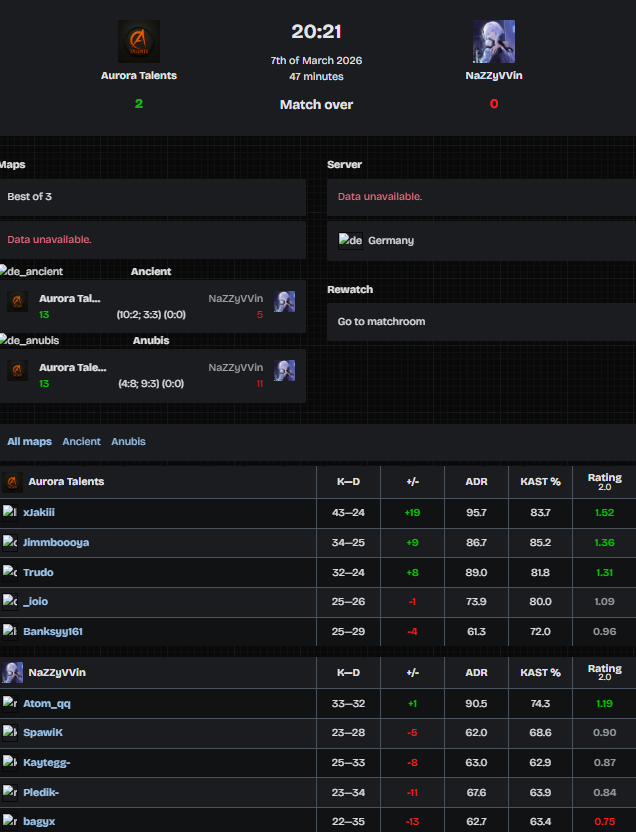Click the Match over status text
636x832 pixels.
tap(316, 105)
